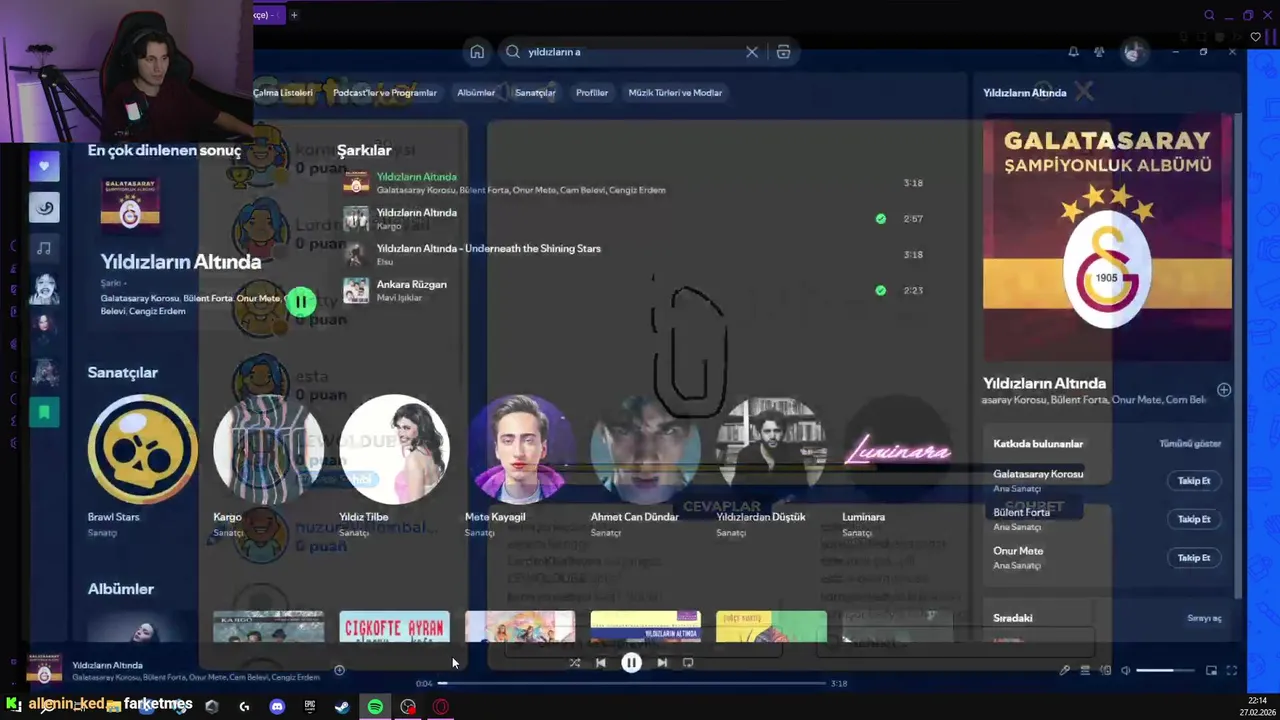Screen dimensions: 1280x720
Task: Clear the search field with the X
Action: point(752,52)
